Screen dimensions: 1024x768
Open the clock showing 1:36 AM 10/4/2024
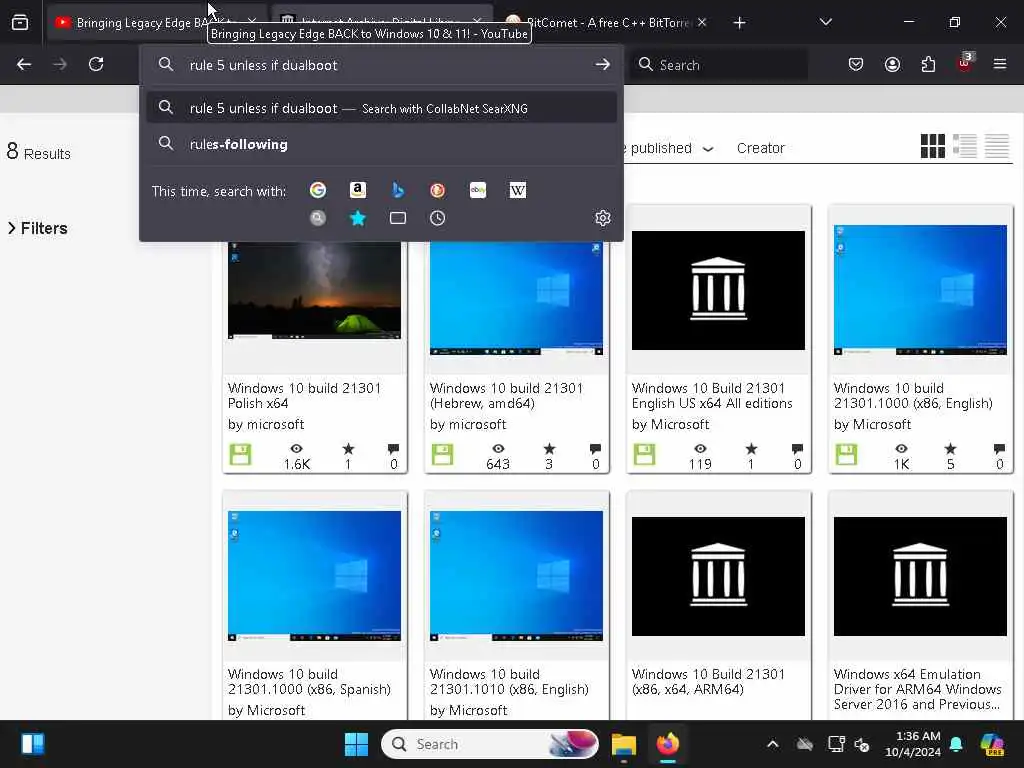pos(913,744)
